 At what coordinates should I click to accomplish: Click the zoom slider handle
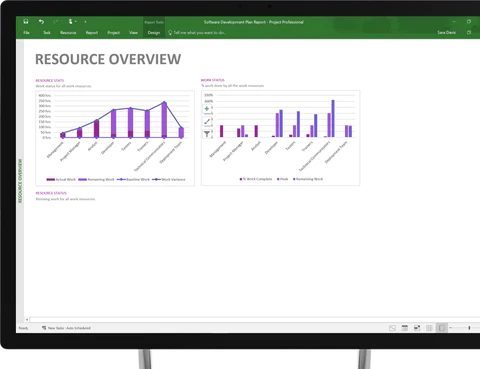(469, 328)
